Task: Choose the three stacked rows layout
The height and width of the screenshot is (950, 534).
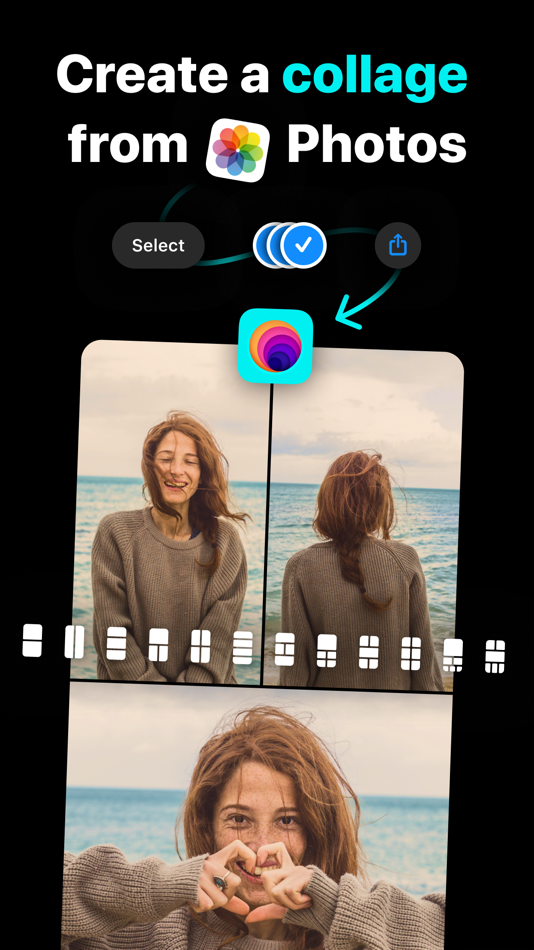Action: [116, 643]
